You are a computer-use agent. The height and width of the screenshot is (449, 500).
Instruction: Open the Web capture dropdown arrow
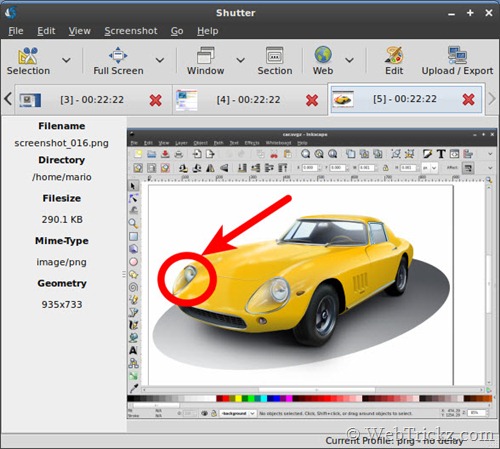pyautogui.click(x=349, y=60)
